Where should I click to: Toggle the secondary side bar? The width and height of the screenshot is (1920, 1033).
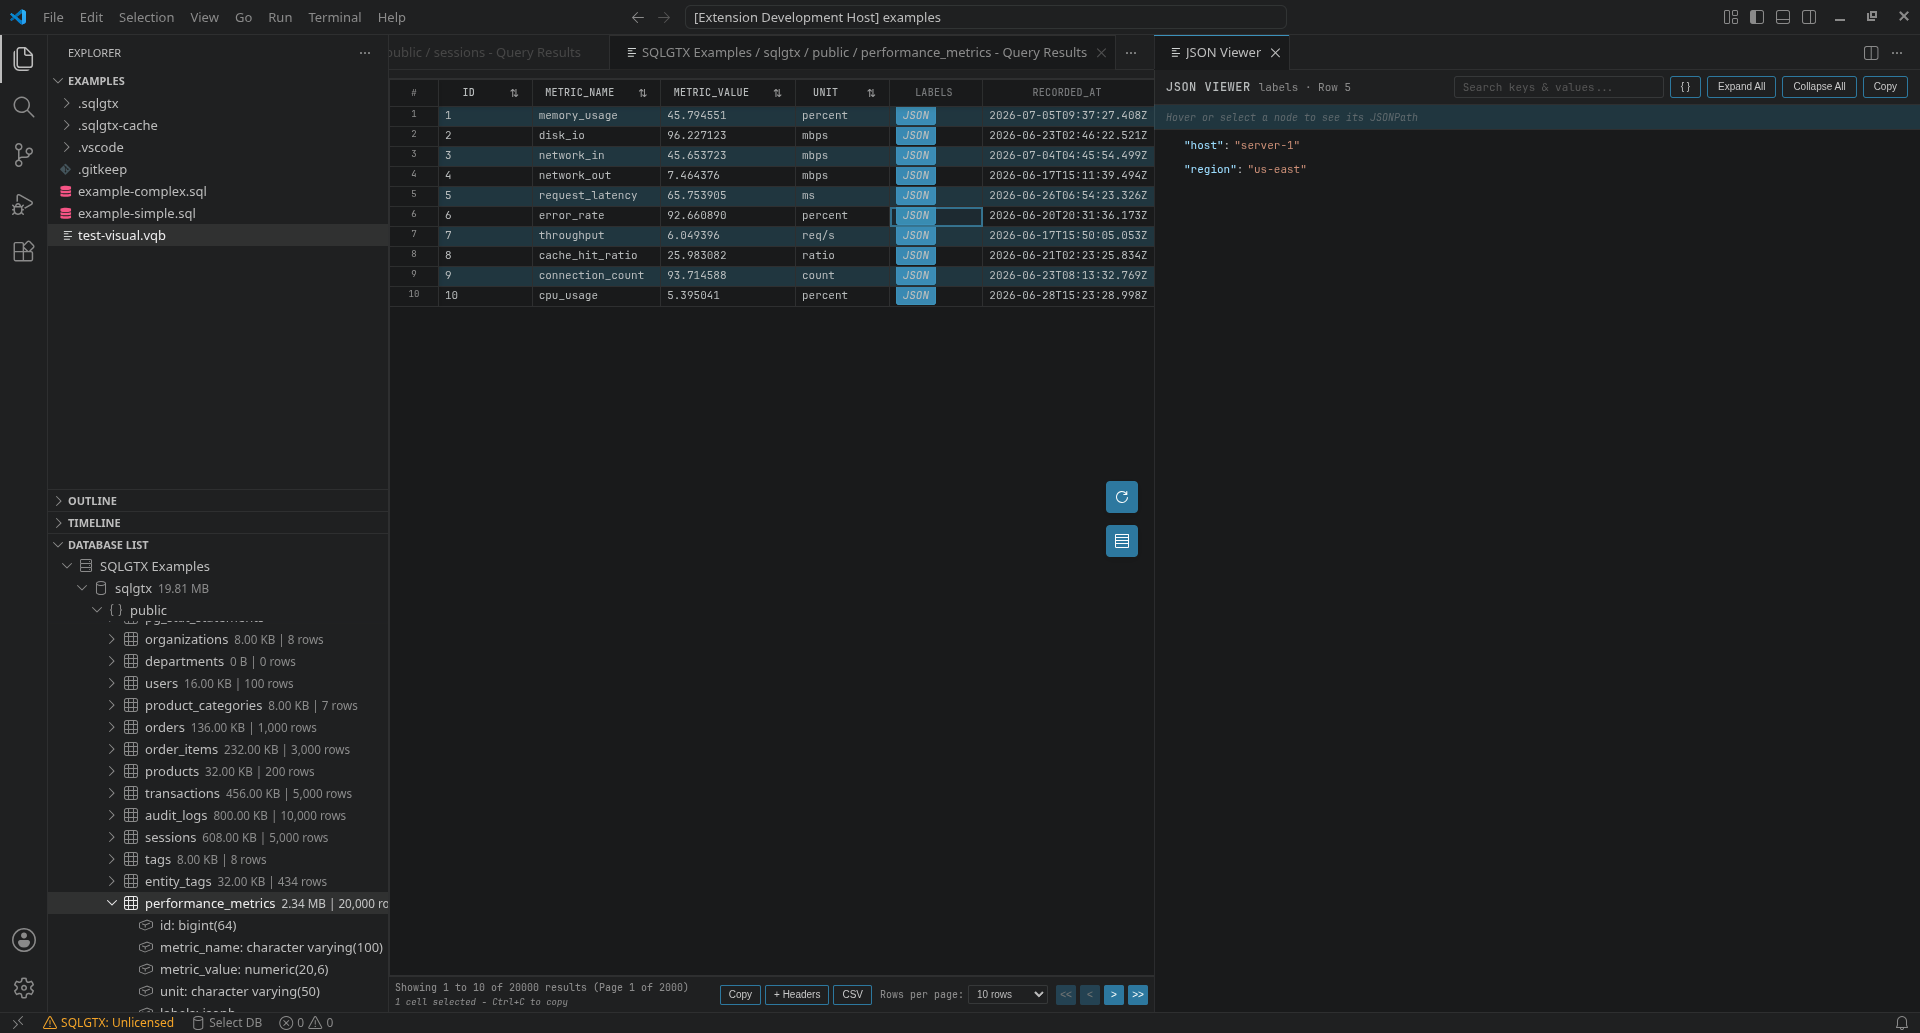click(x=1809, y=17)
